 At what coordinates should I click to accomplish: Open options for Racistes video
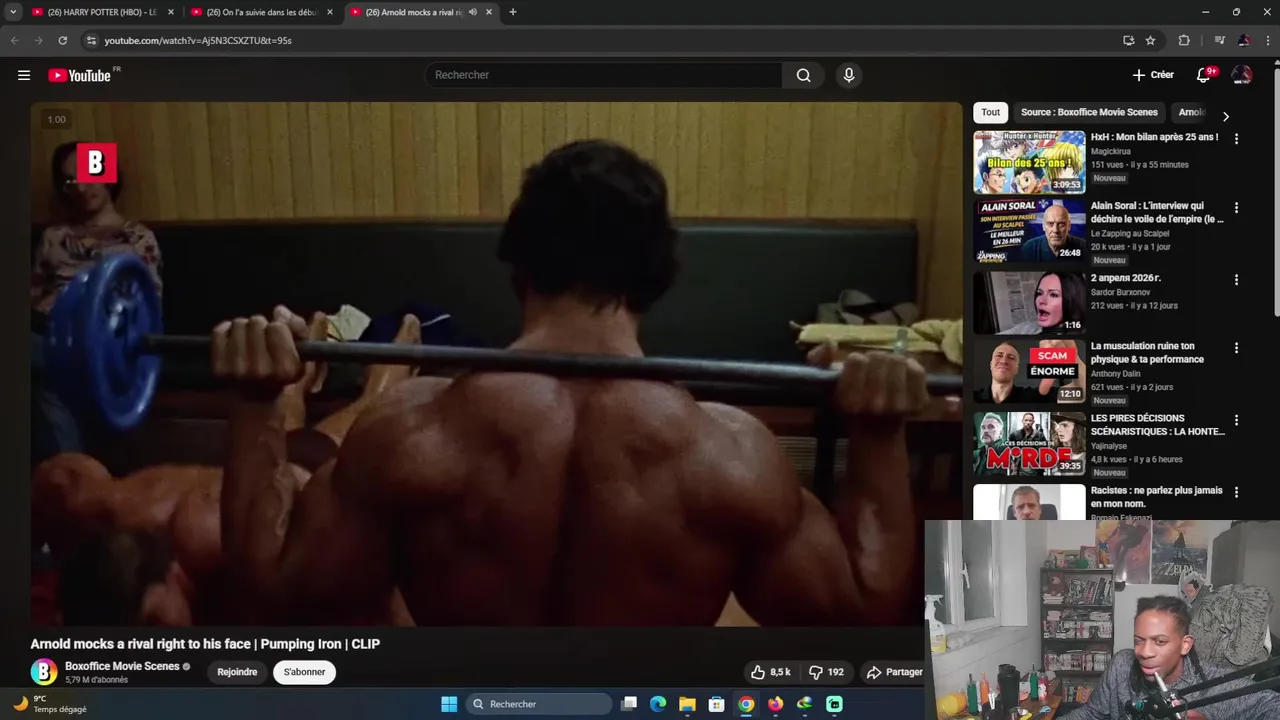point(1236,492)
